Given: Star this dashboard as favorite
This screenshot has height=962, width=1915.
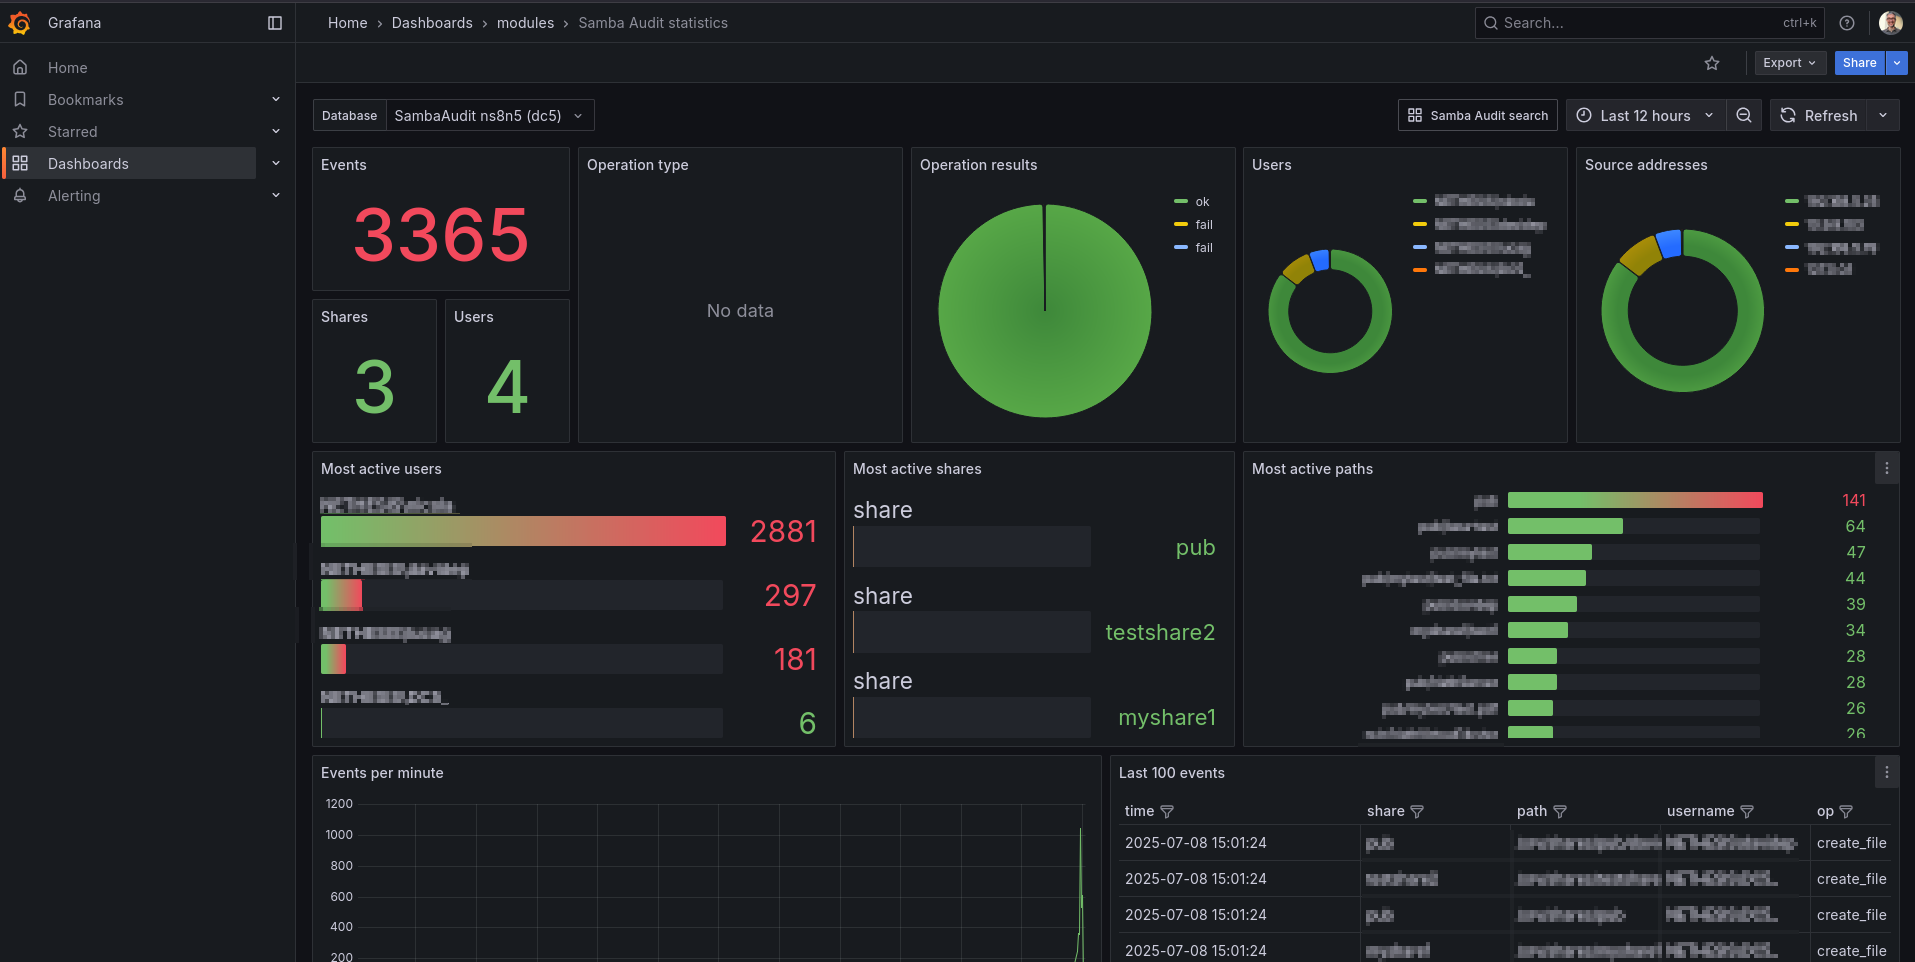Looking at the screenshot, I should tap(1712, 63).
